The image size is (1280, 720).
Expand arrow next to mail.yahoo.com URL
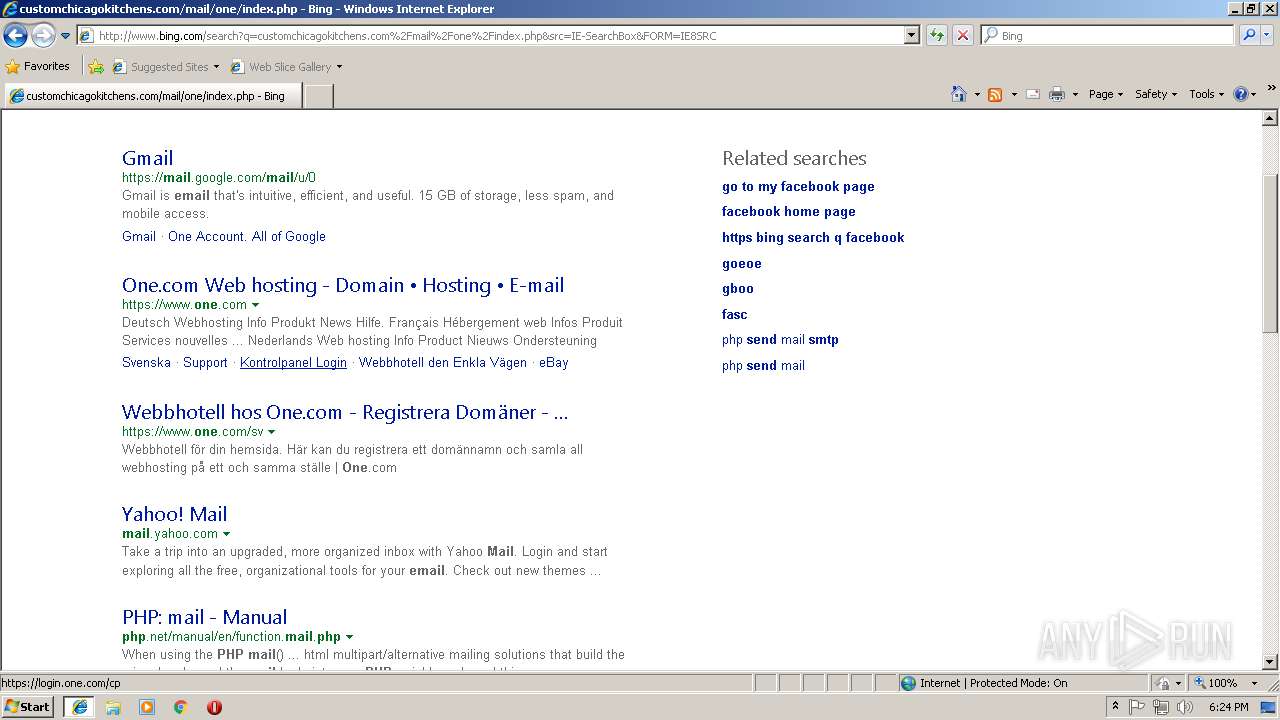click(x=226, y=534)
